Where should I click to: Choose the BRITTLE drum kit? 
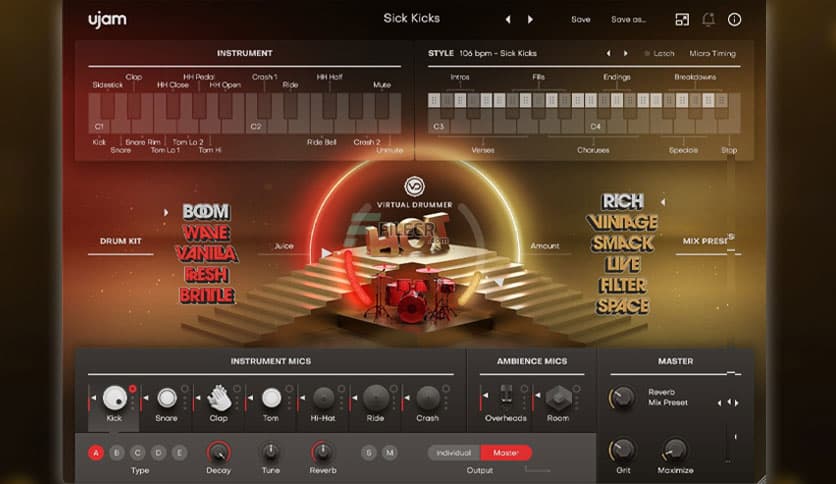pyautogui.click(x=206, y=295)
